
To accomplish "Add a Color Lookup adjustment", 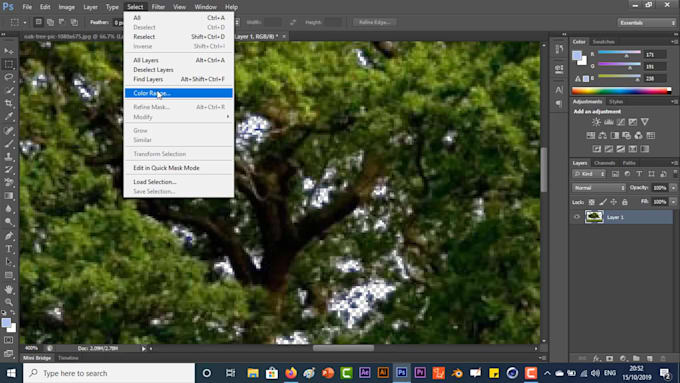I will (651, 136).
